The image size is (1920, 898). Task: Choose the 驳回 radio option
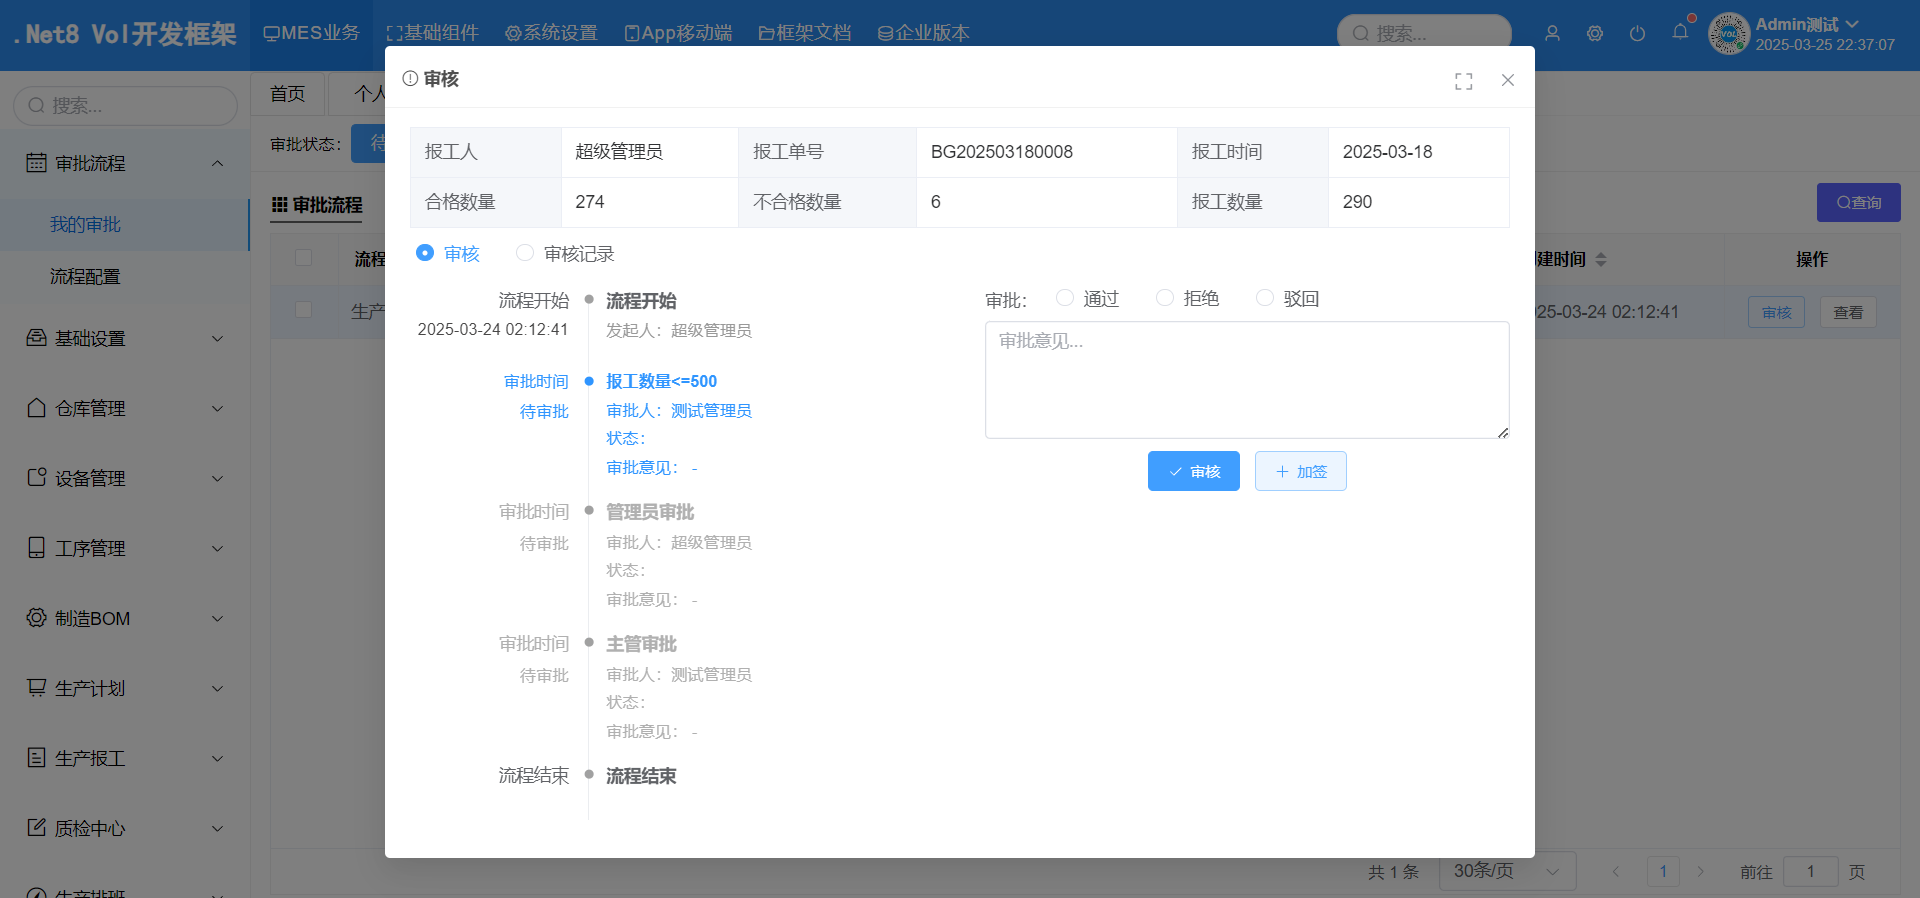(1265, 298)
